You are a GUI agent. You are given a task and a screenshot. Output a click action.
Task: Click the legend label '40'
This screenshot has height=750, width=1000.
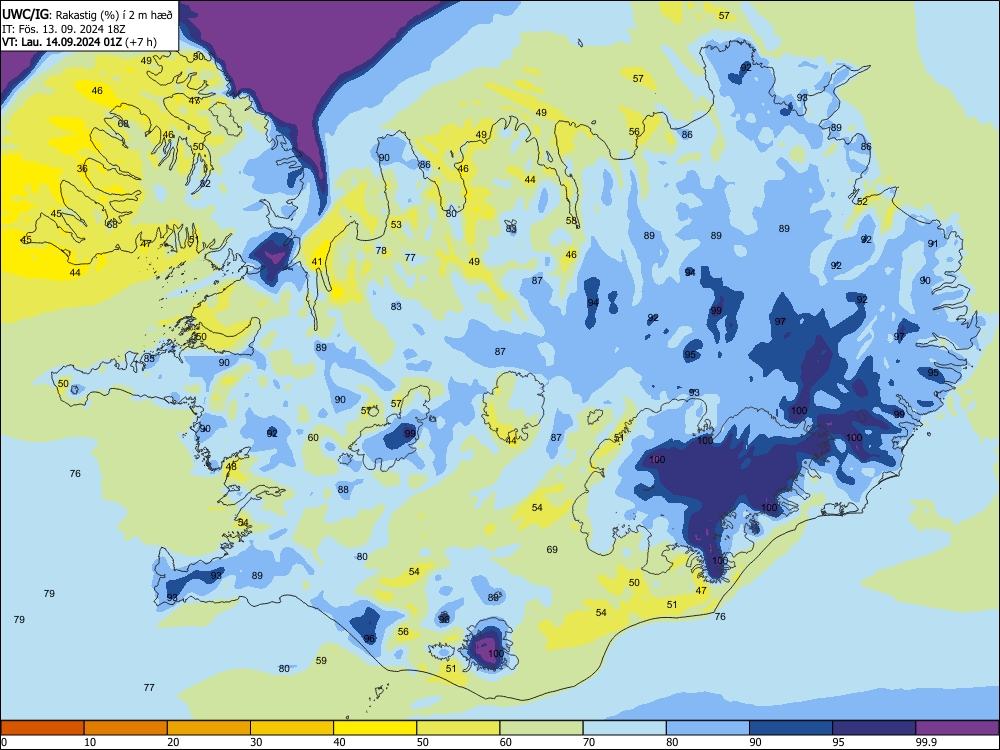[x=339, y=742]
